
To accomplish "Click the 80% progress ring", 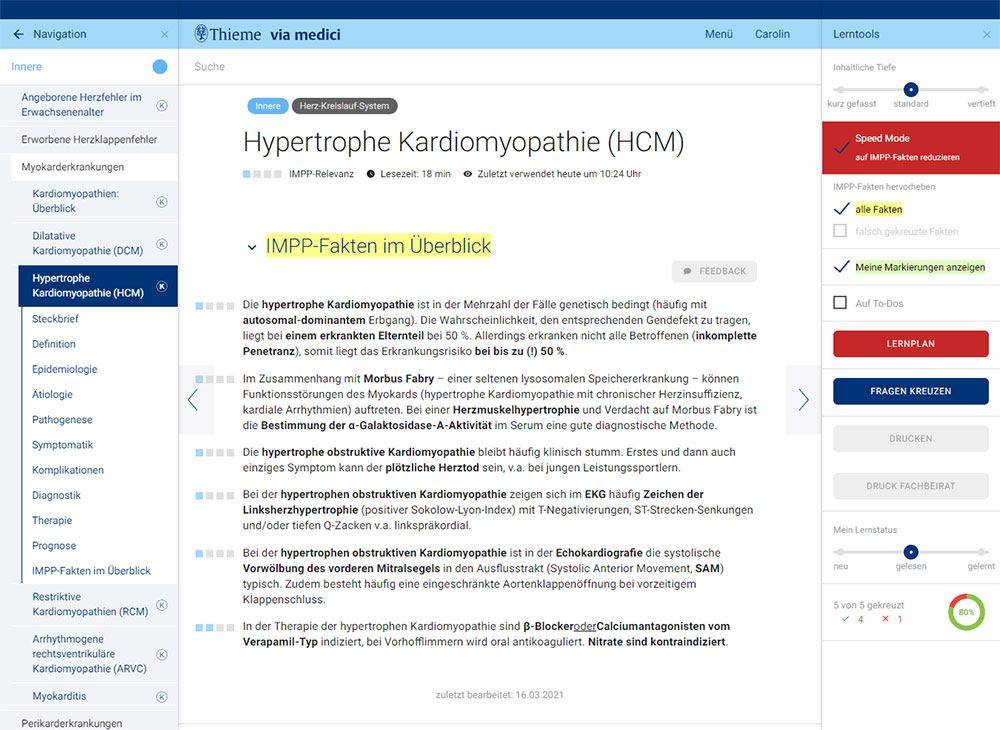I will click(x=966, y=612).
